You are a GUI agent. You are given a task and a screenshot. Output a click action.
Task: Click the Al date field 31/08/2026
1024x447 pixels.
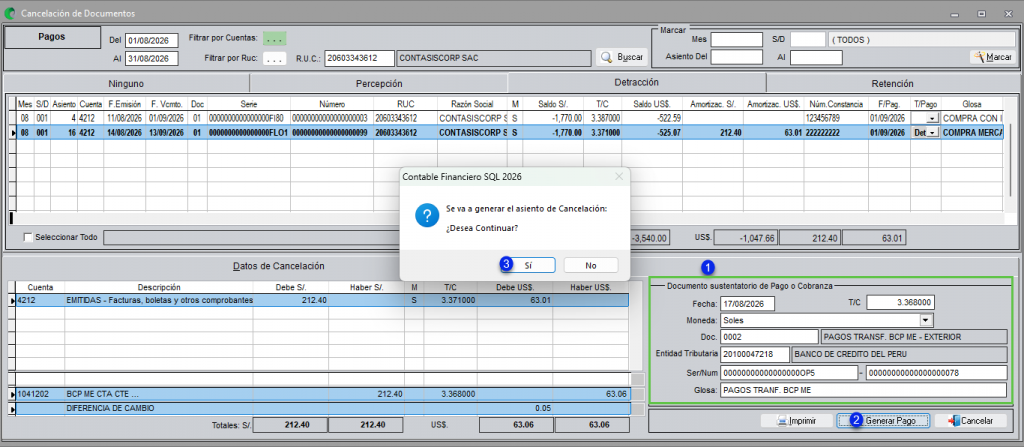[152, 59]
